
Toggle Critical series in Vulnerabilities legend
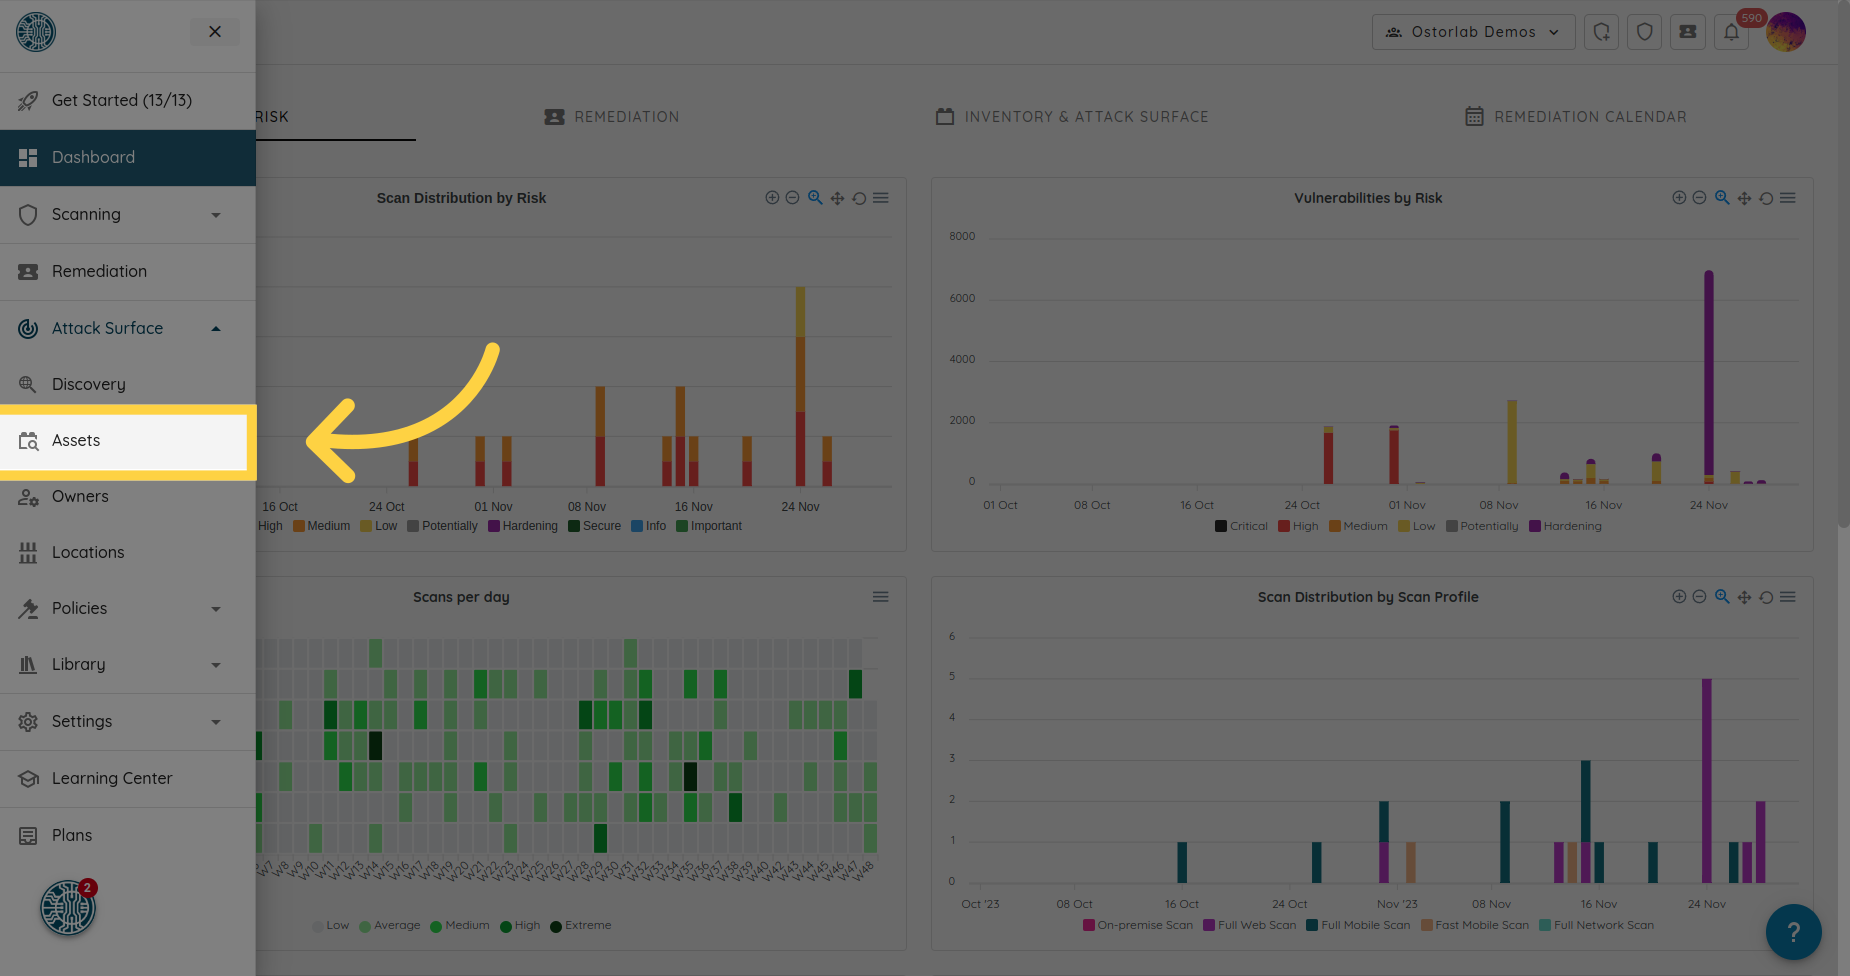pos(1241,526)
